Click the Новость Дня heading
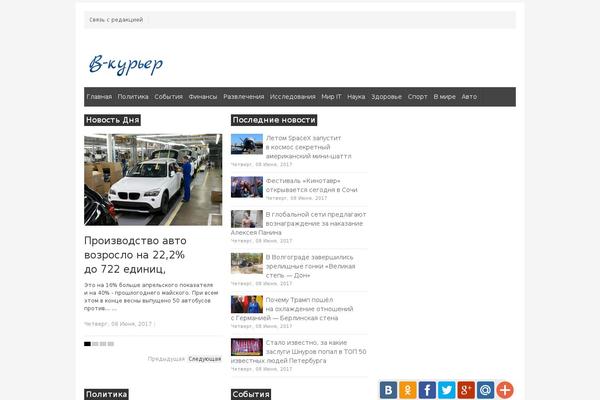 pos(112,120)
